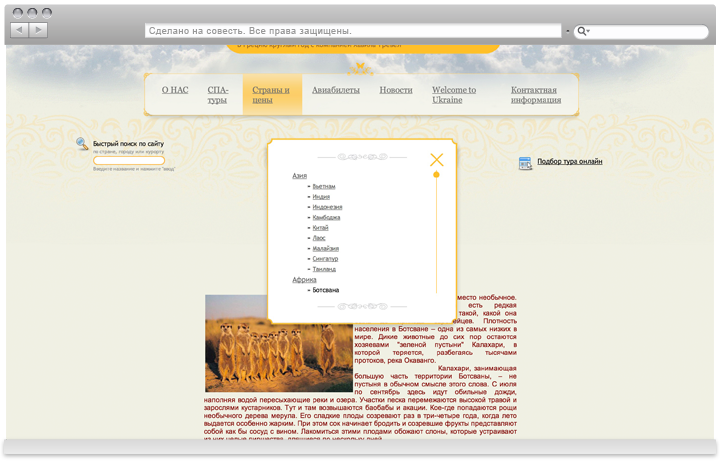Click the meerkats photo

point(279,343)
